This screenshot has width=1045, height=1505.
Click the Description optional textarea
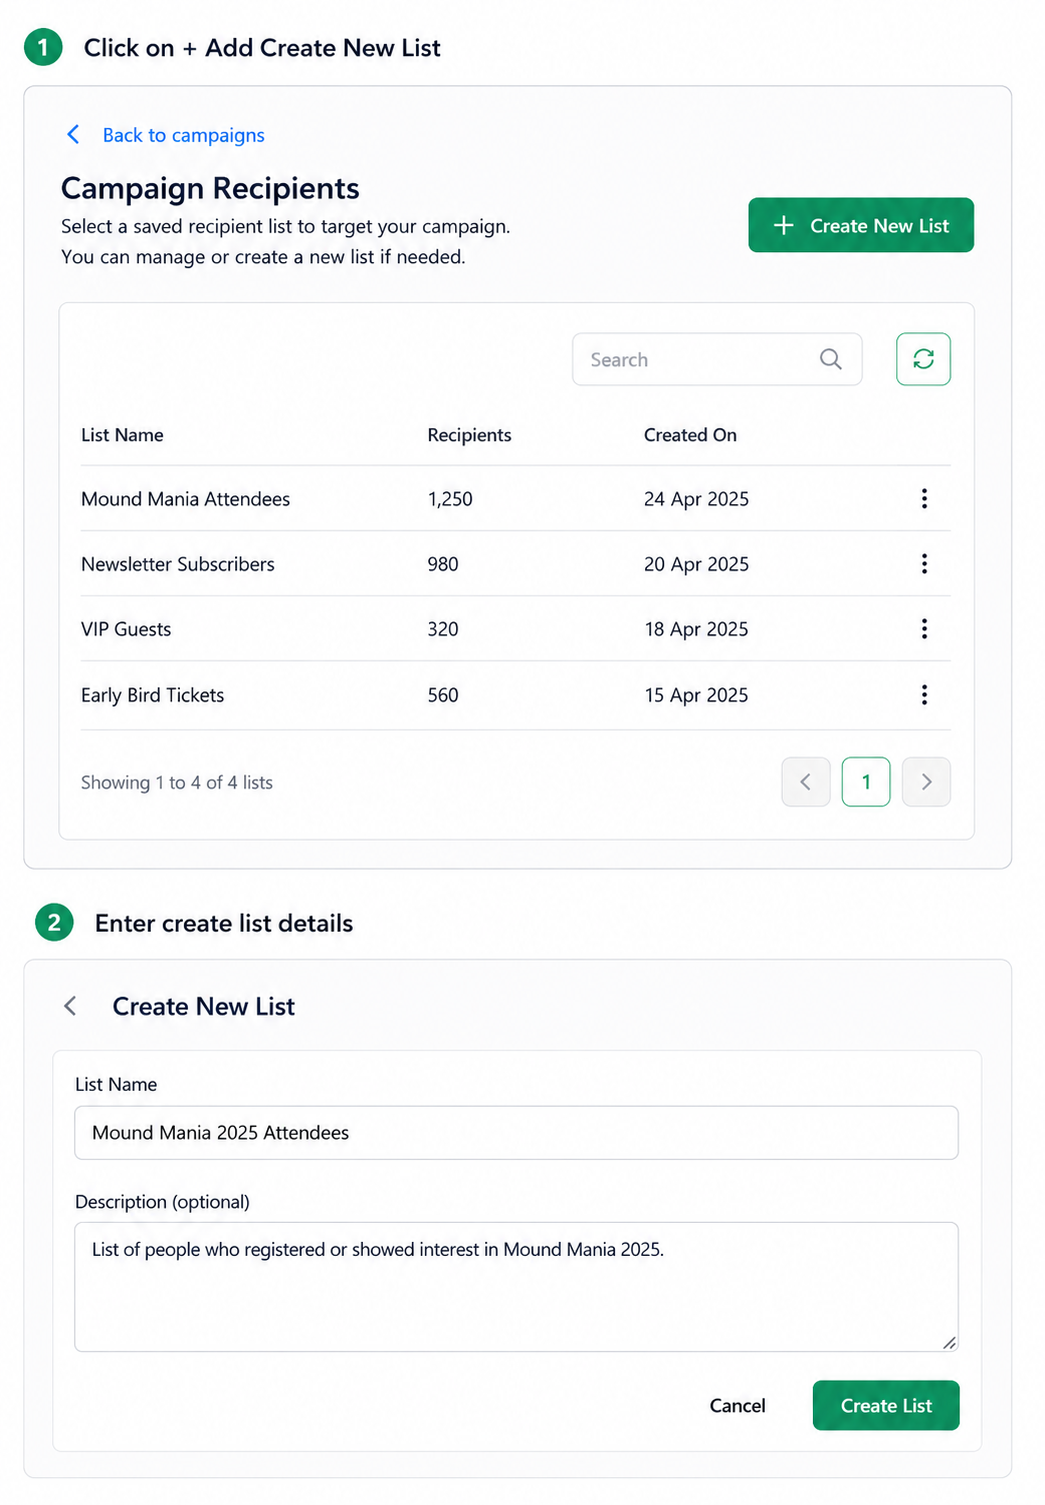(516, 1287)
